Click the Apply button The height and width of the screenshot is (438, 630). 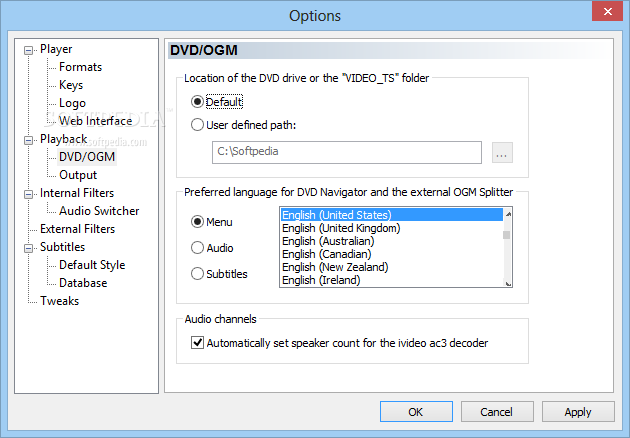pos(578,411)
